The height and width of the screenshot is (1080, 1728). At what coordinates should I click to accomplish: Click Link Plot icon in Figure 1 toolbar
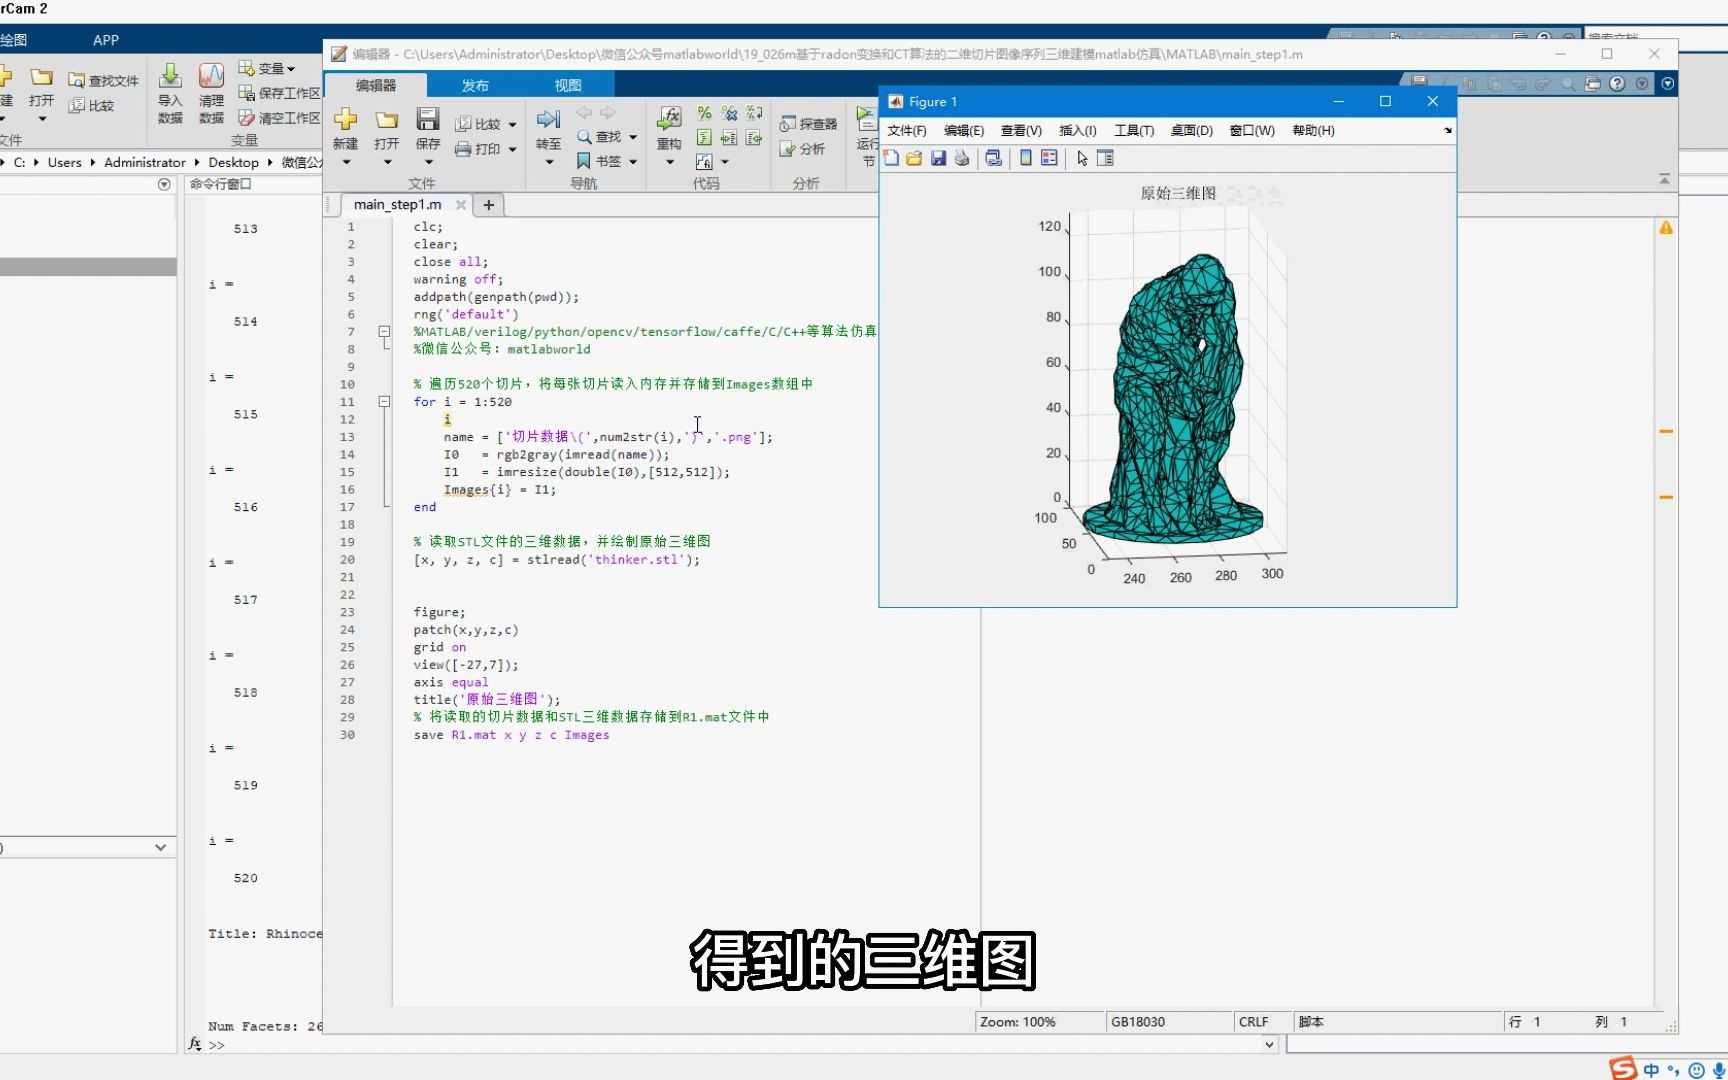[x=994, y=158]
